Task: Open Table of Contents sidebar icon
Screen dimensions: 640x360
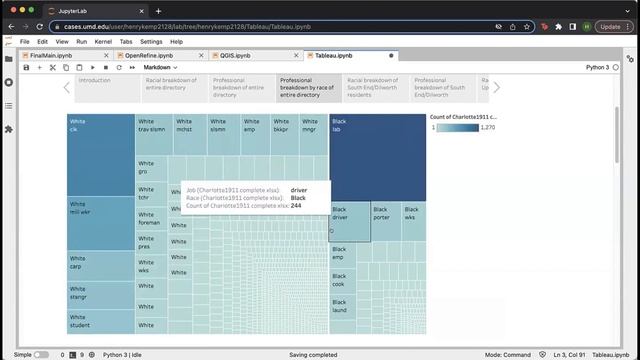Action: (x=9, y=106)
